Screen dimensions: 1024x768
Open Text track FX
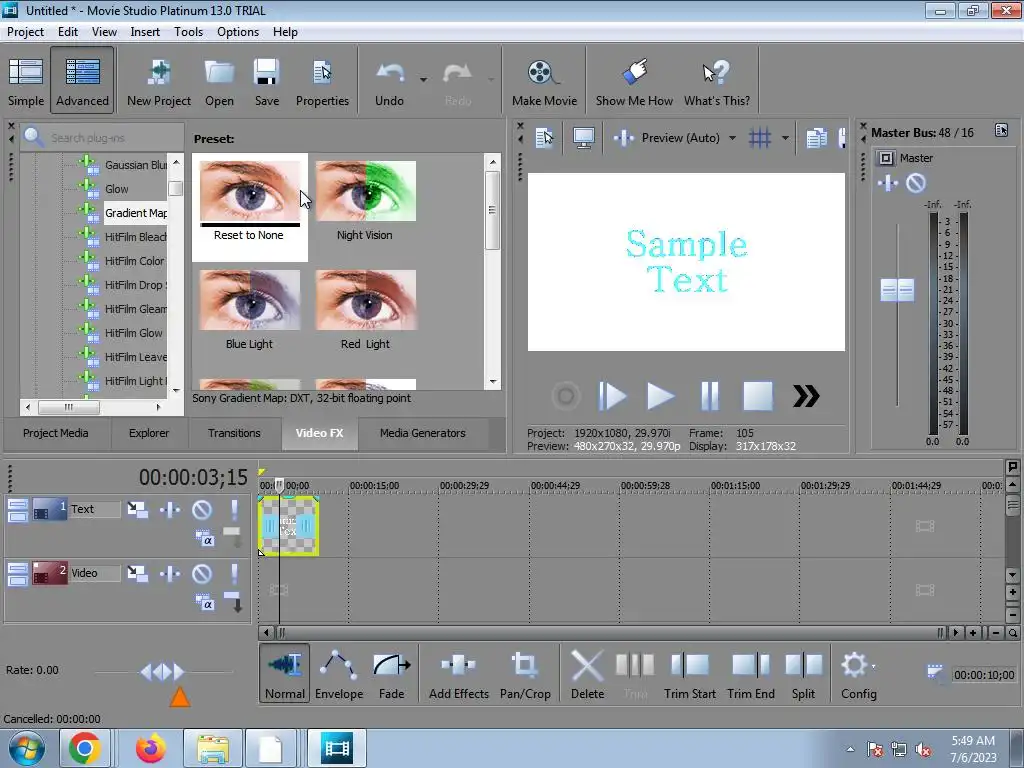[170, 509]
